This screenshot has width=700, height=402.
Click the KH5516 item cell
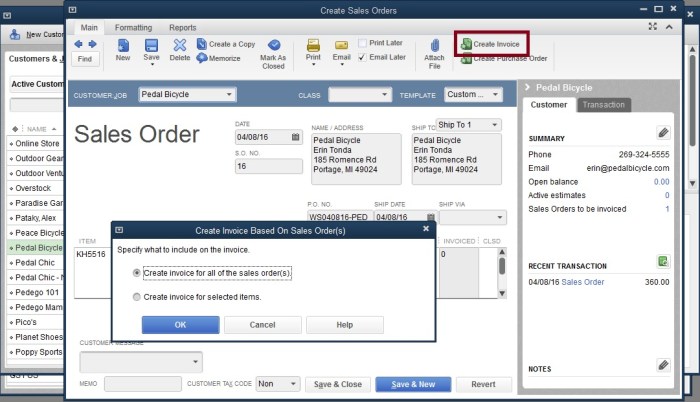point(91,254)
